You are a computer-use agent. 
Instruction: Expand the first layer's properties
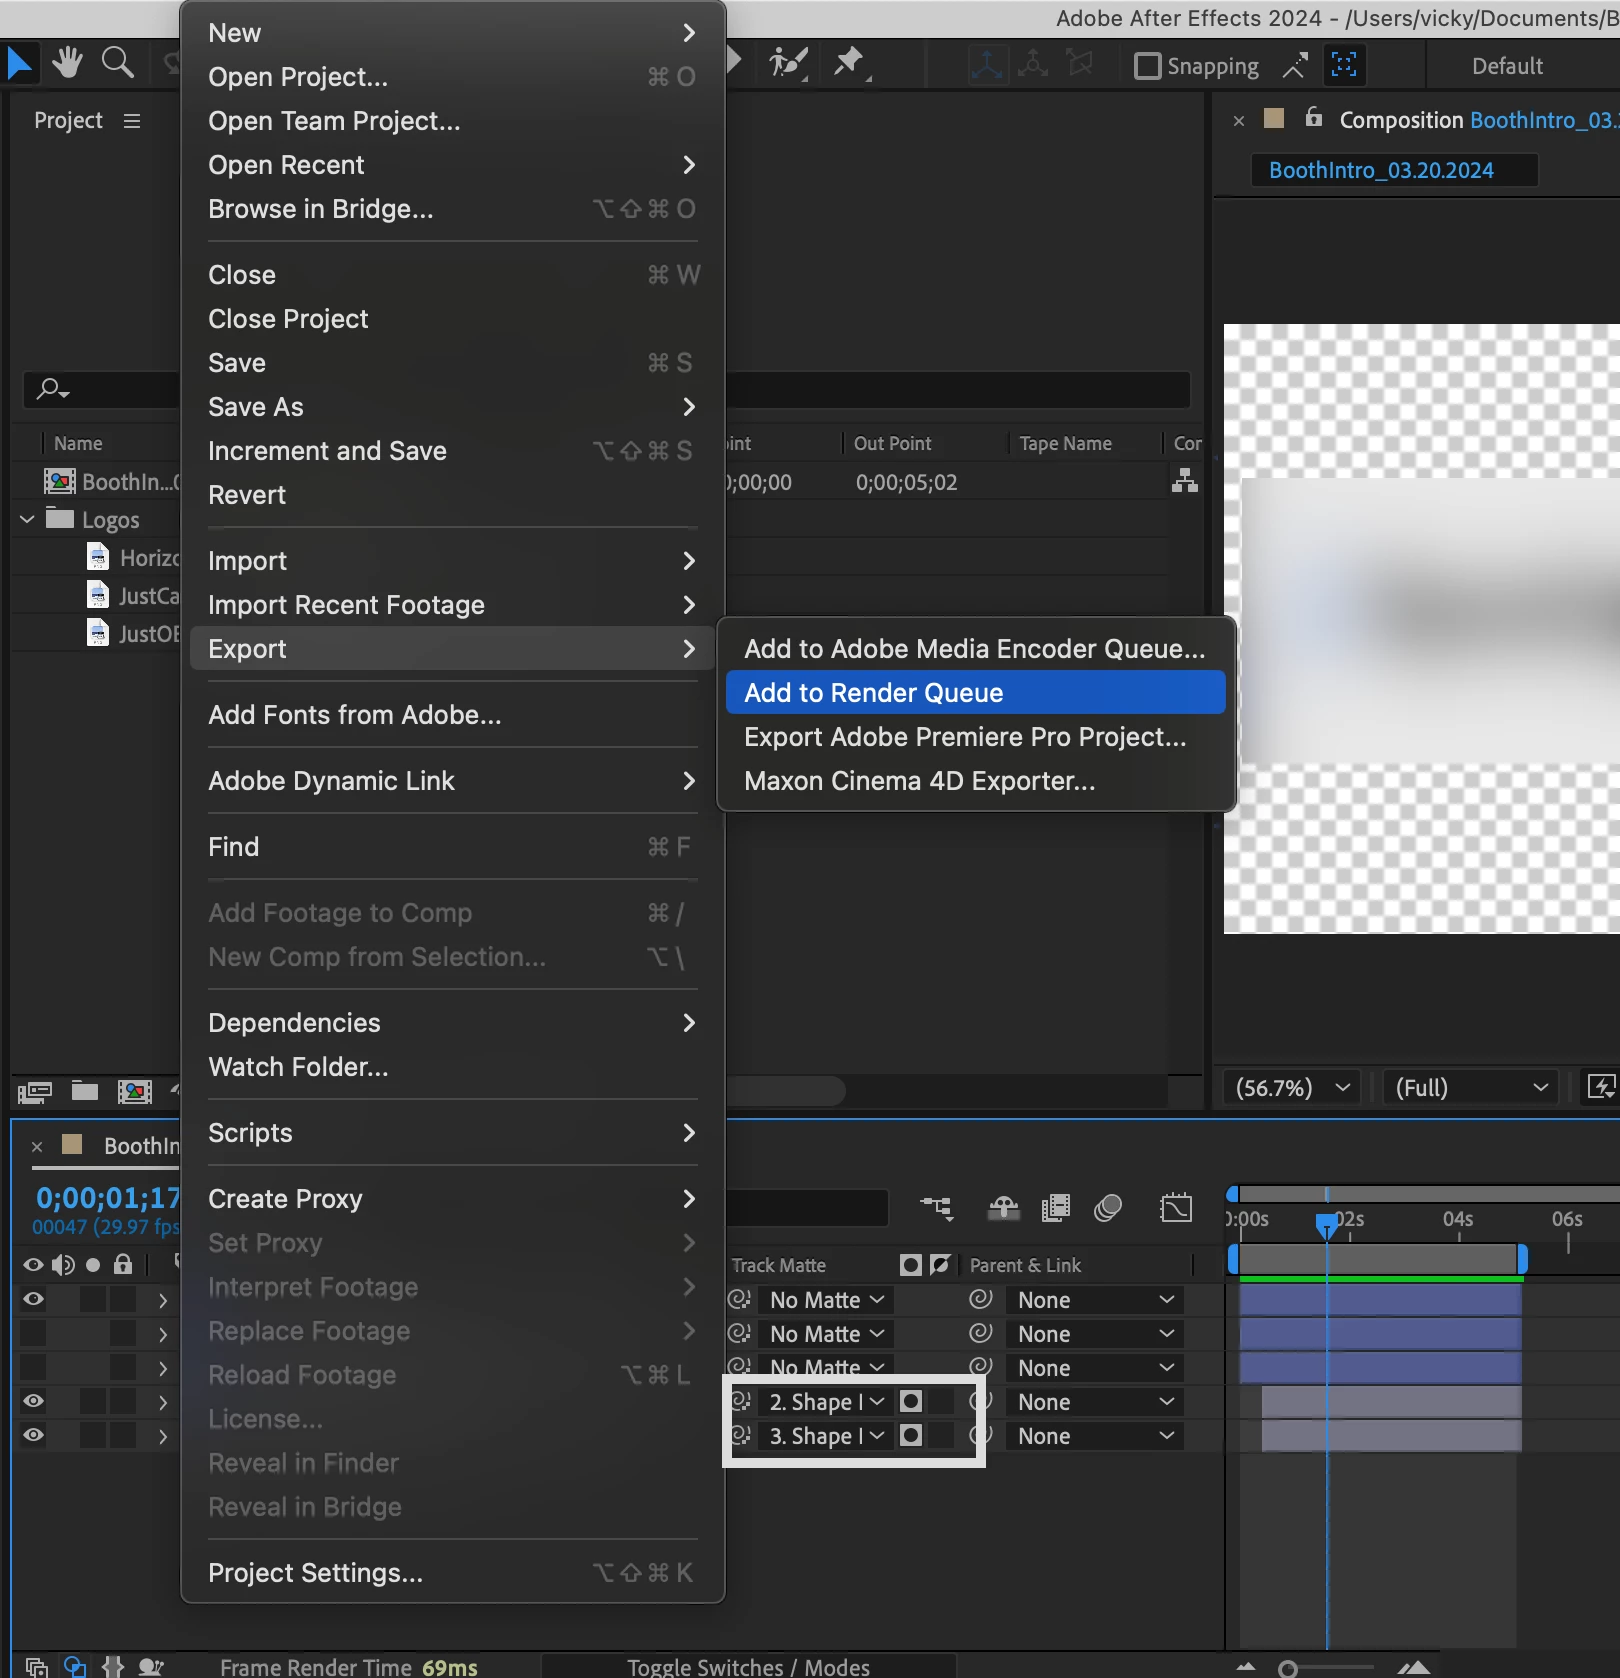coord(163,1300)
